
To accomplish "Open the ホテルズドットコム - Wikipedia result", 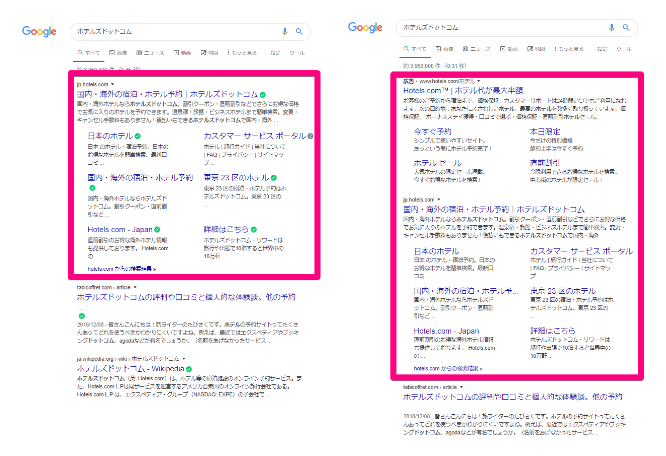I will [x=130, y=369].
